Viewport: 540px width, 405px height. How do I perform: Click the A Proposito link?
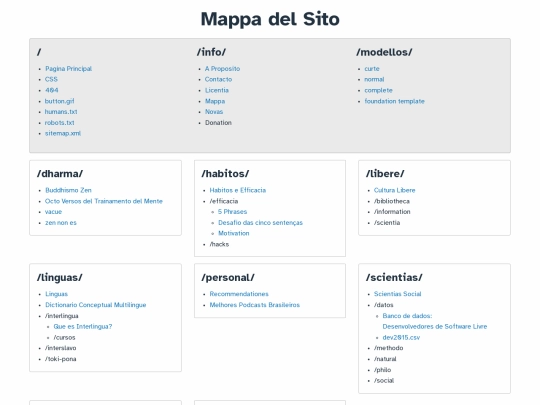coord(222,69)
